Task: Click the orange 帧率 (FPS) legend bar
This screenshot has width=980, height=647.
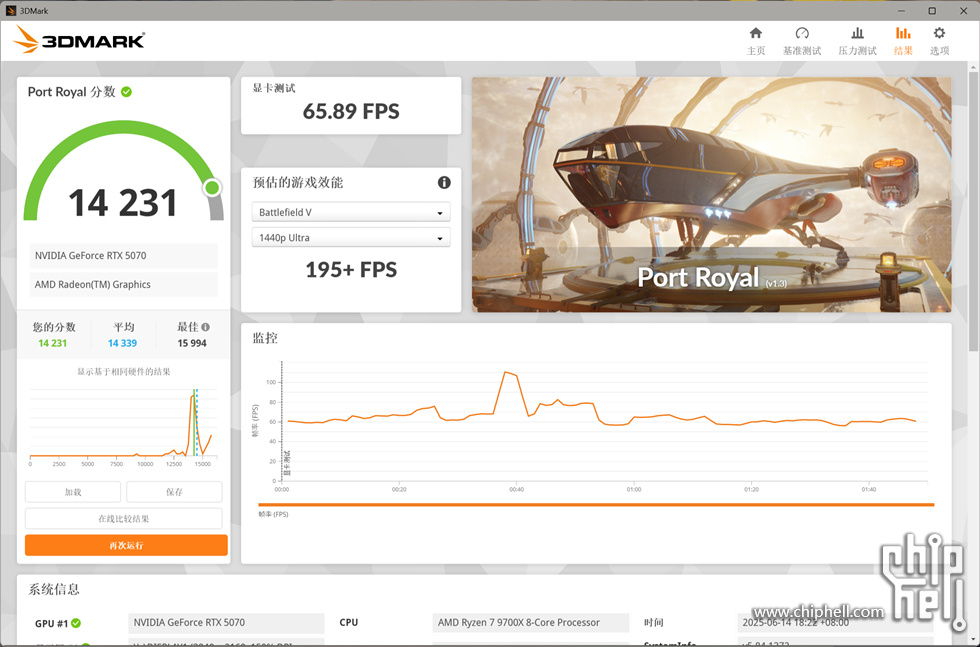Action: pyautogui.click(x=596, y=504)
